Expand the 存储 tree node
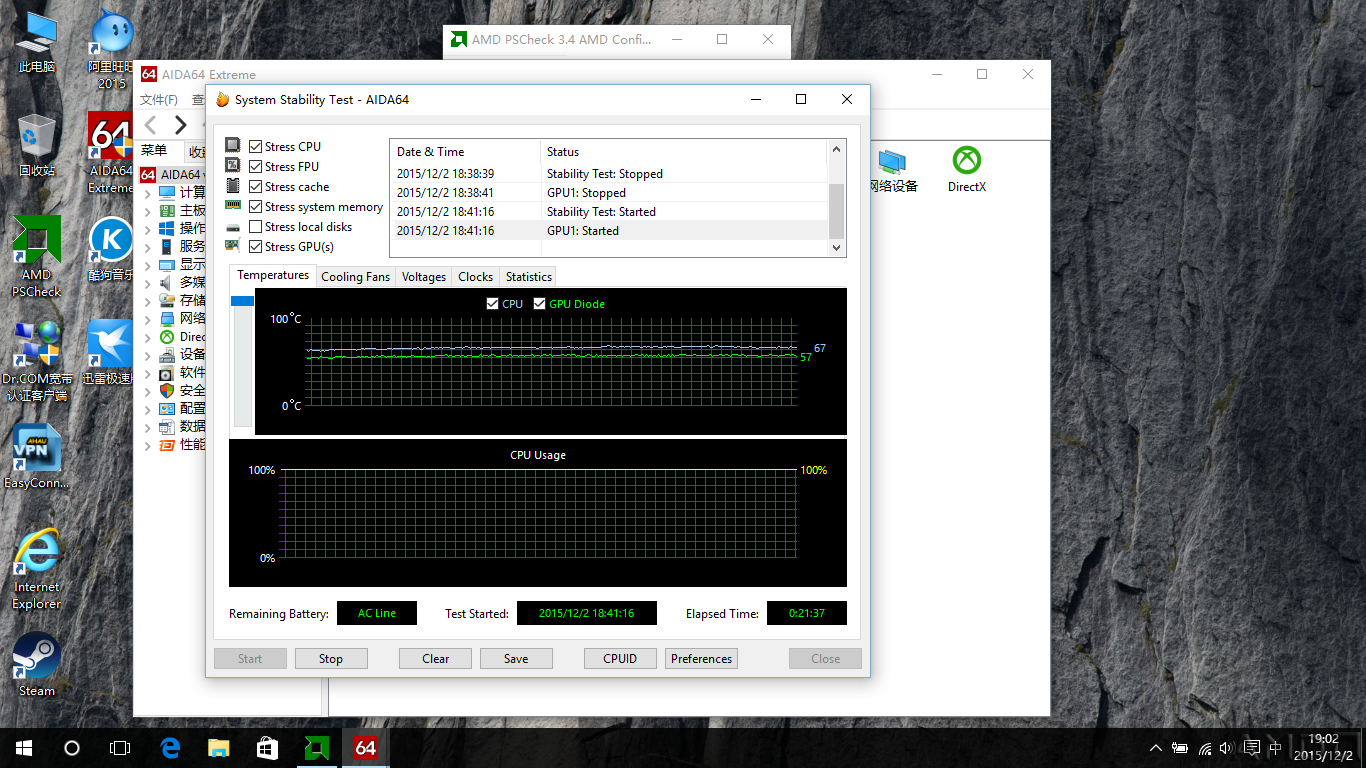1366x768 pixels. [x=148, y=301]
